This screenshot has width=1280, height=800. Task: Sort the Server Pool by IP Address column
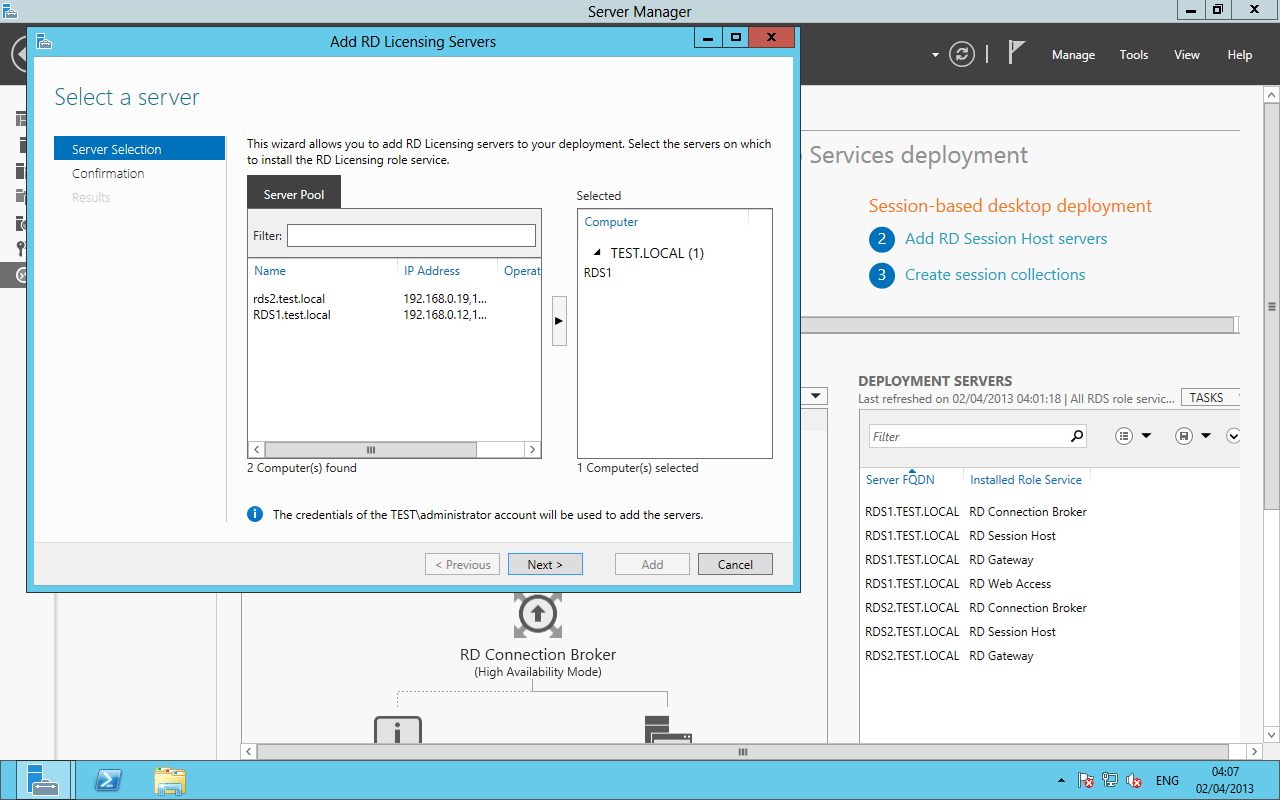coord(432,271)
